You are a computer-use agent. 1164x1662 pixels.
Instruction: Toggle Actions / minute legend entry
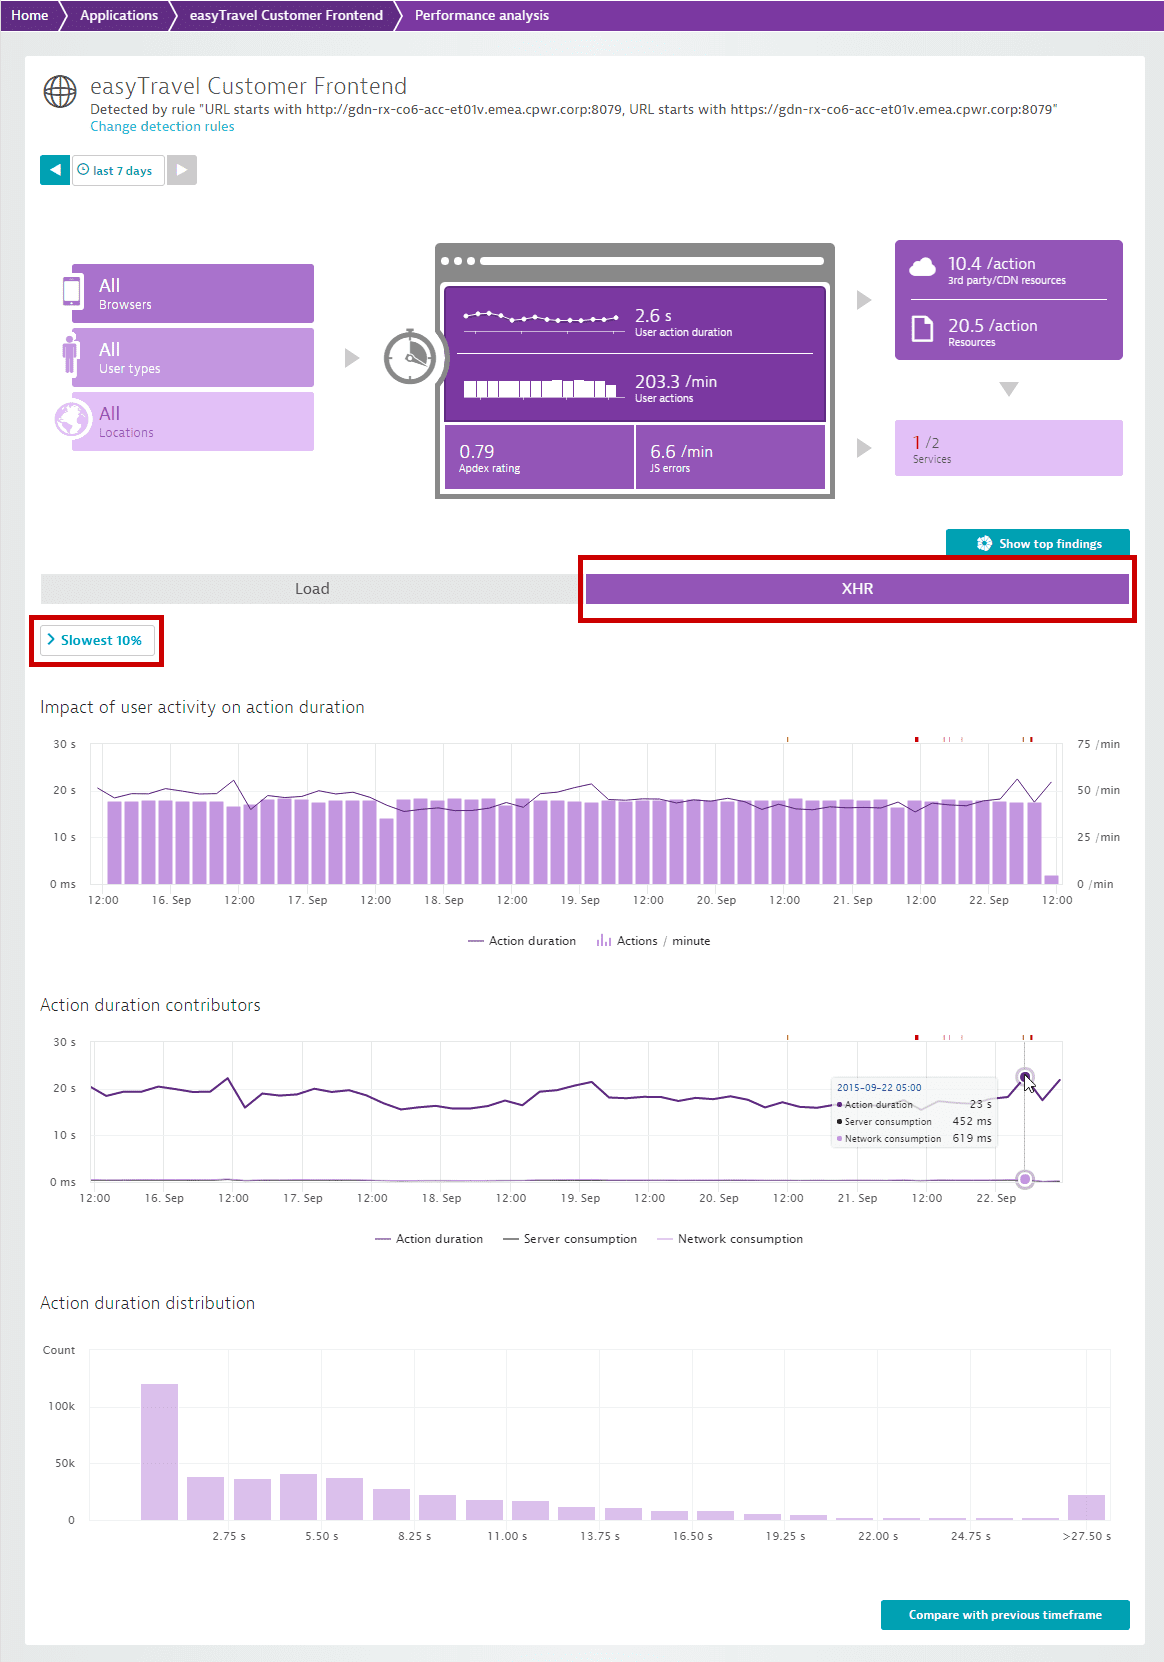653,941
